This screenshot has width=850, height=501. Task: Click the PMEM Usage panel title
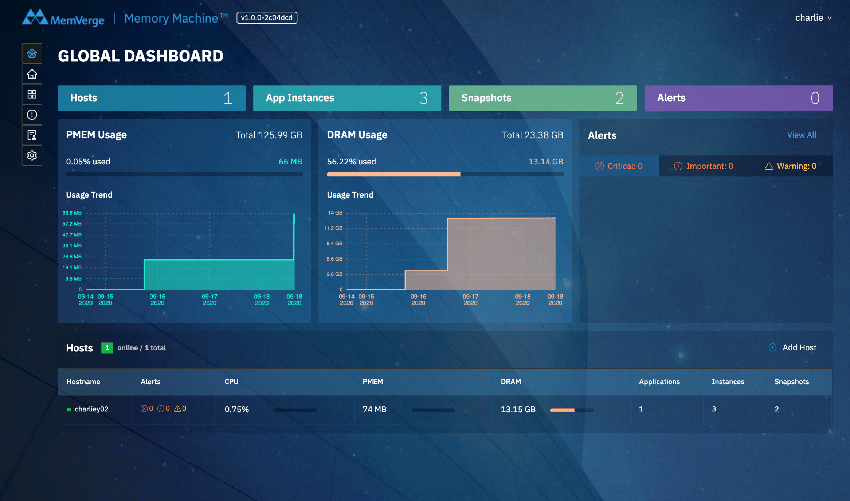coord(96,135)
